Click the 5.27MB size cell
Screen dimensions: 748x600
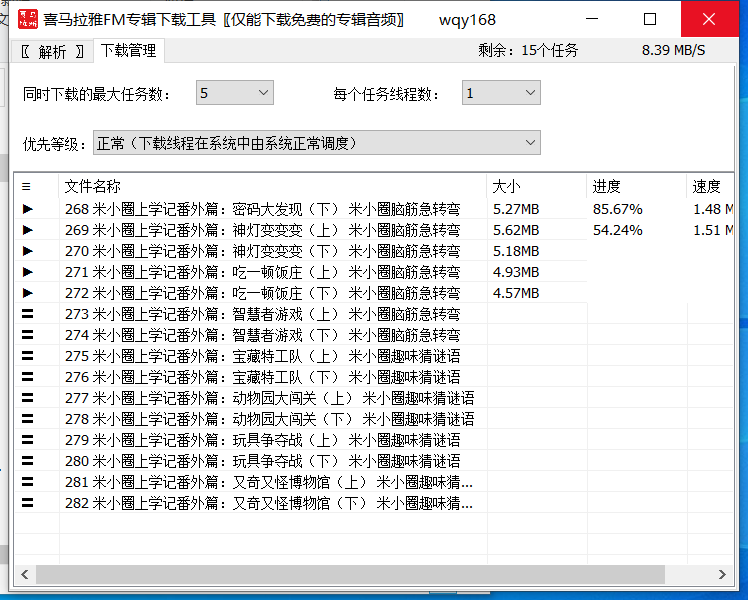coord(516,209)
